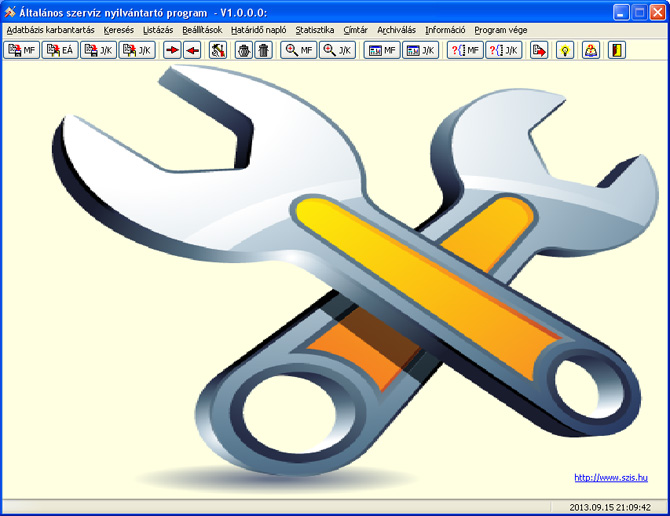This screenshot has height=516, width=670.
Task: Open the Határidő napló menu
Action: point(259,30)
